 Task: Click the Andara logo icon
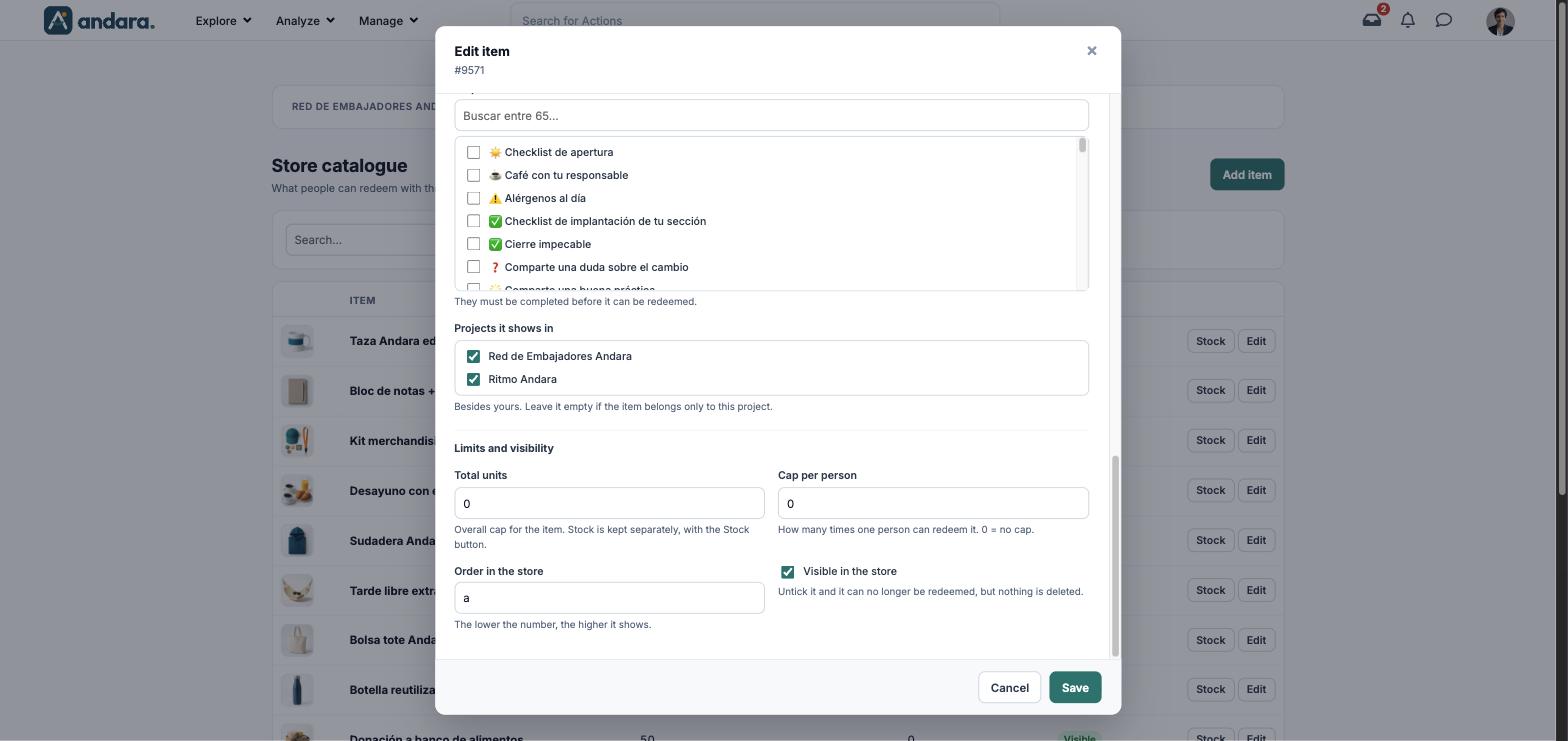point(58,20)
